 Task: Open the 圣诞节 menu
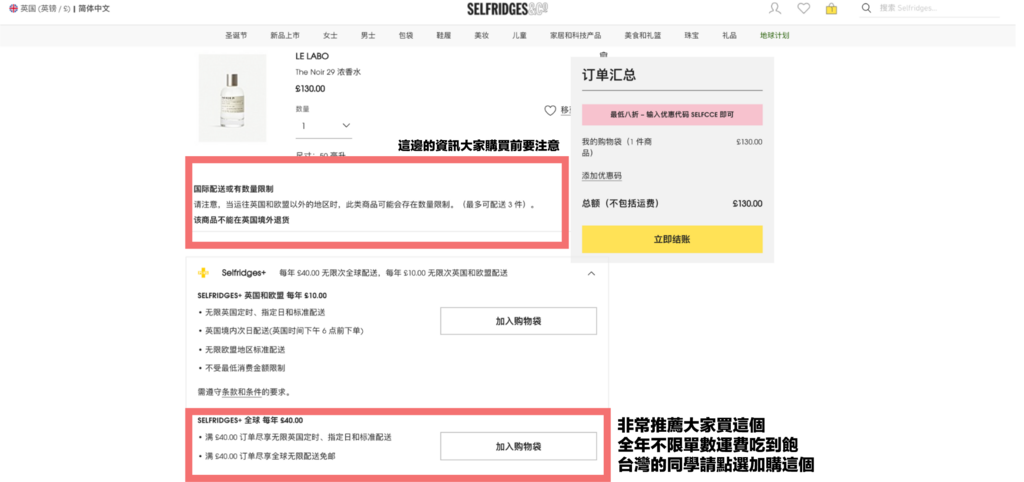point(236,36)
